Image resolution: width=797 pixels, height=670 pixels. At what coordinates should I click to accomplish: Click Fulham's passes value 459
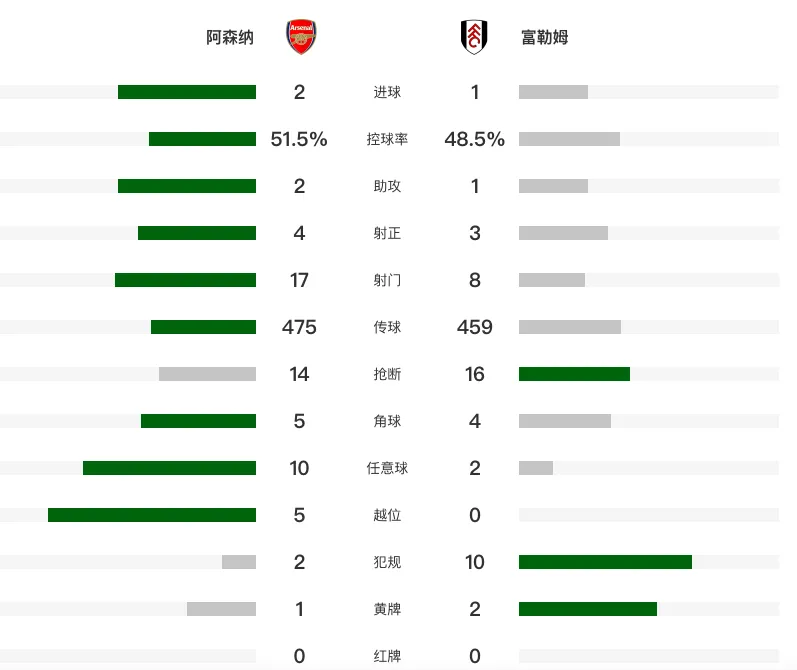click(x=474, y=327)
